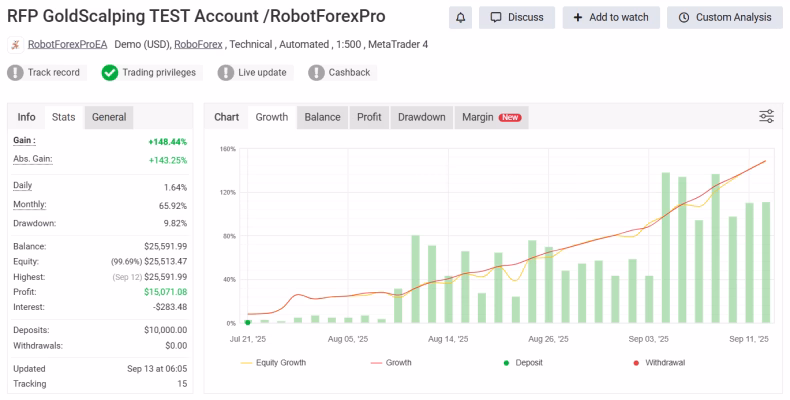Click the Live update status icon
Viewport: 790px width, 400px height.
(x=226, y=73)
